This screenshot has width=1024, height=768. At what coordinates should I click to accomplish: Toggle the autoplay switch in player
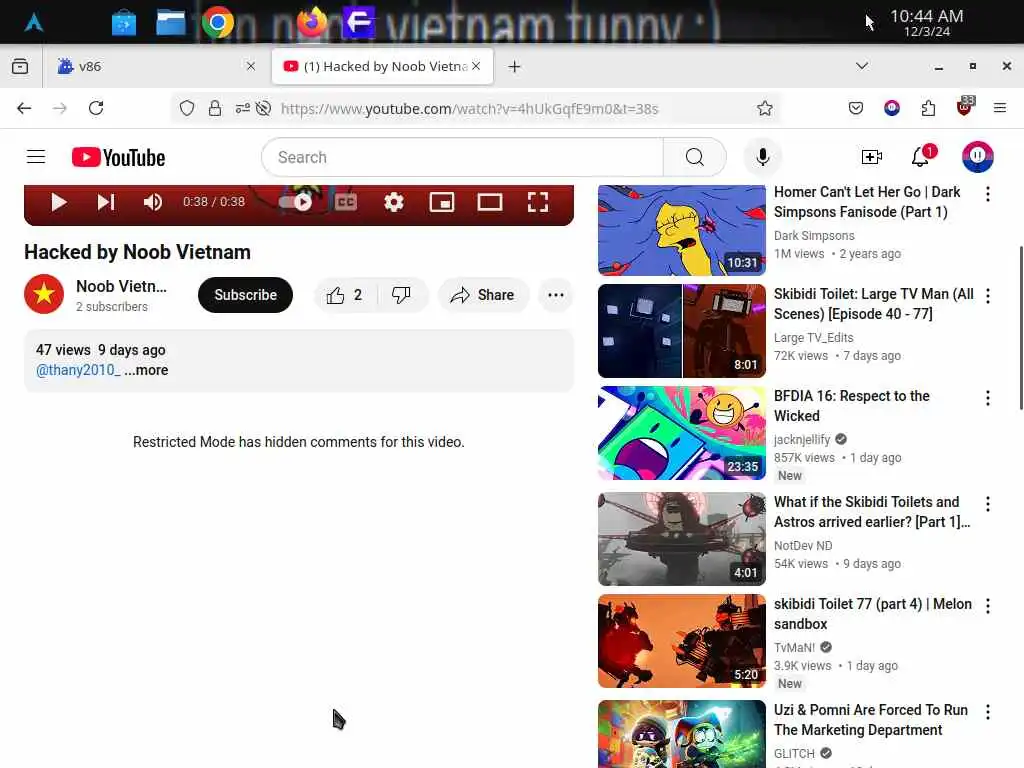295,202
